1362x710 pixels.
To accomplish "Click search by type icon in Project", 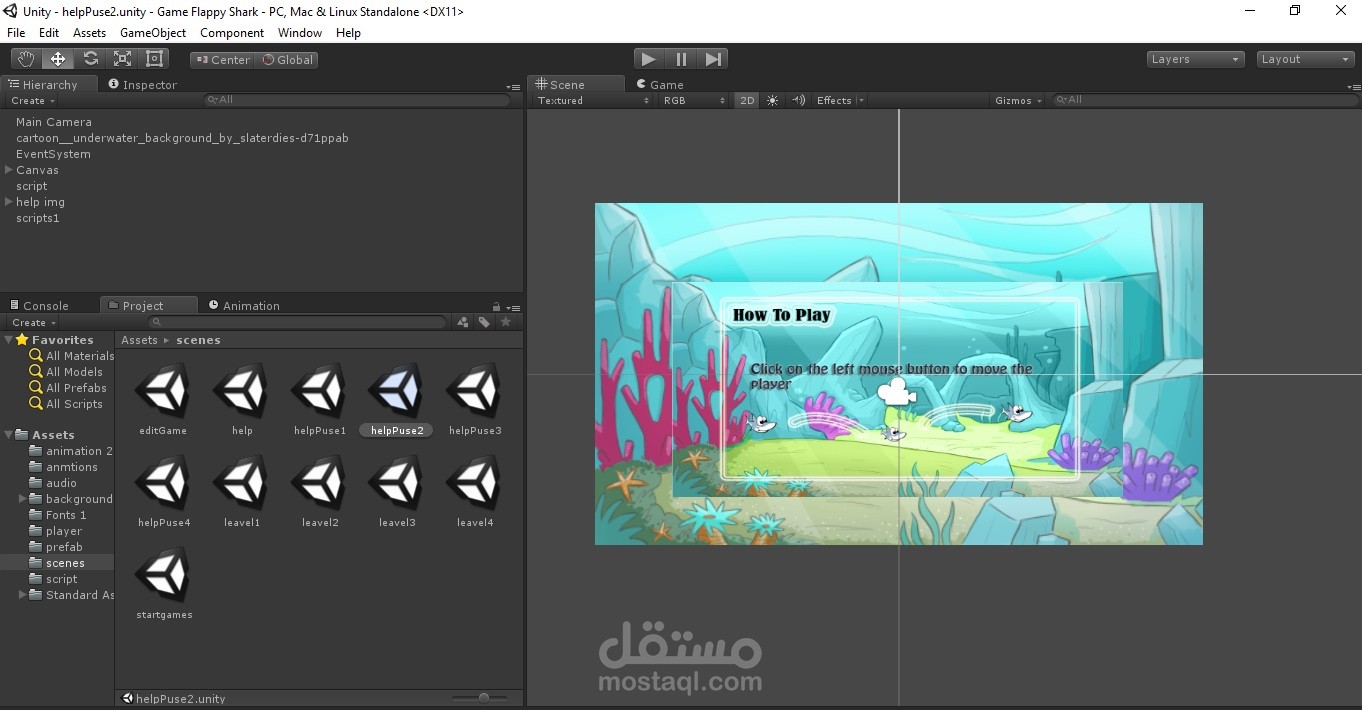I will (462, 322).
